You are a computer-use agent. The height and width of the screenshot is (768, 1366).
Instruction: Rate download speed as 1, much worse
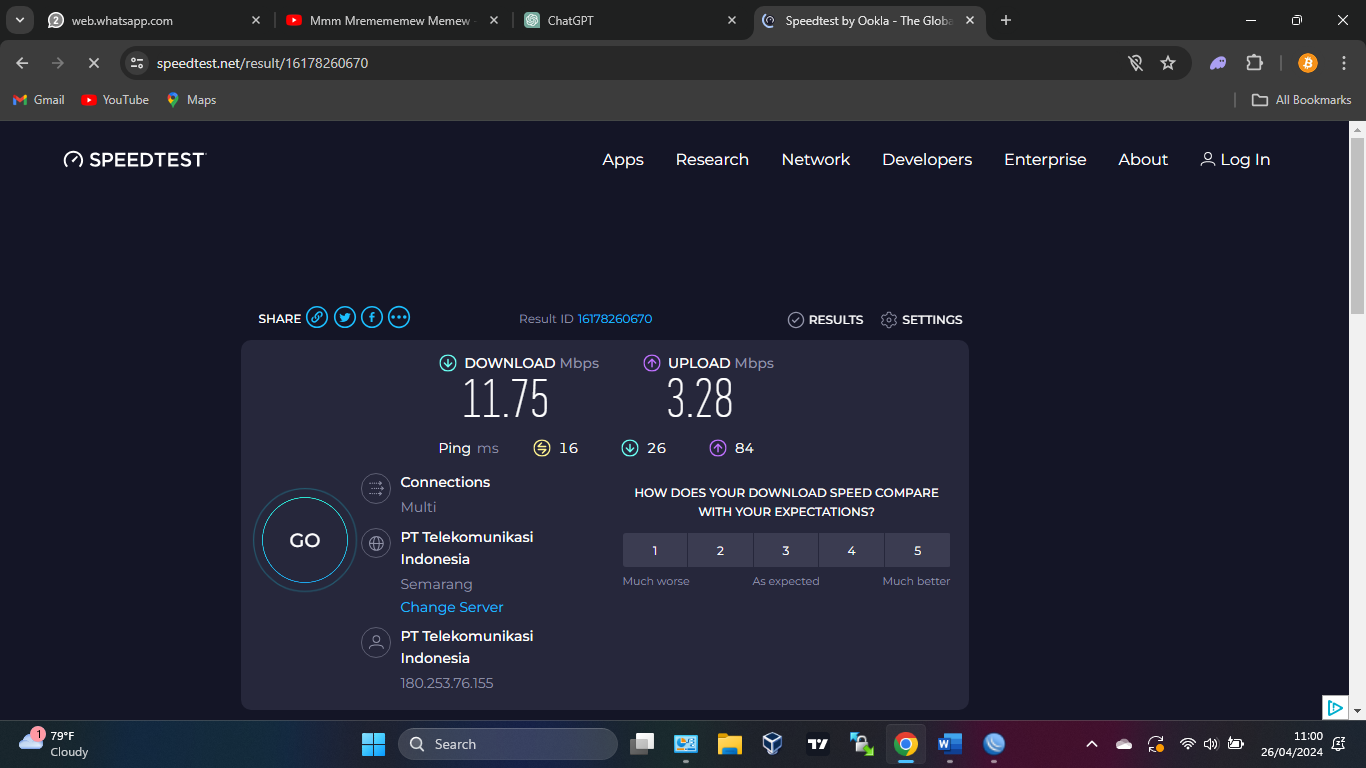655,550
